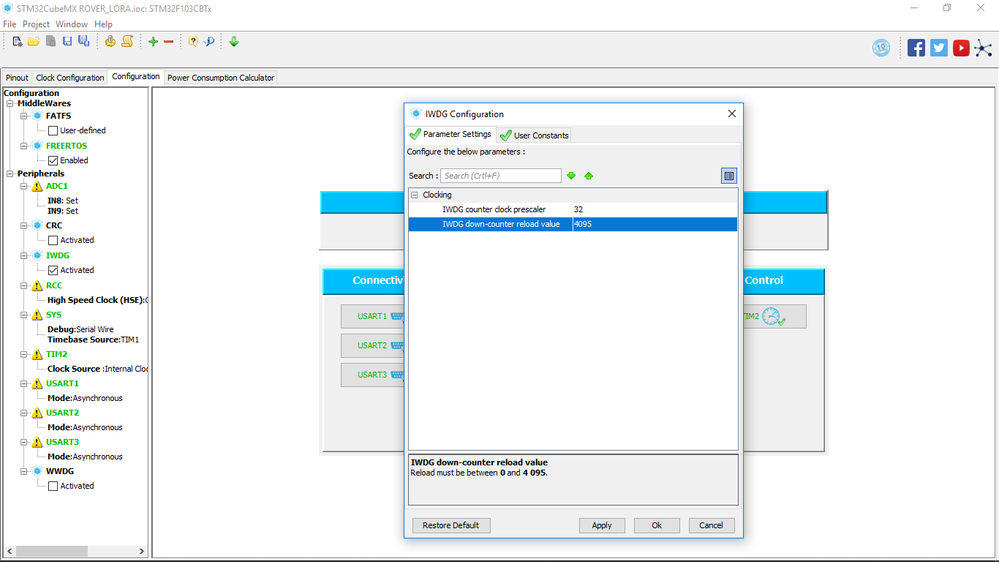The height and width of the screenshot is (562, 999).
Task: Collapse the USART1 tree node
Action: [x=24, y=384]
